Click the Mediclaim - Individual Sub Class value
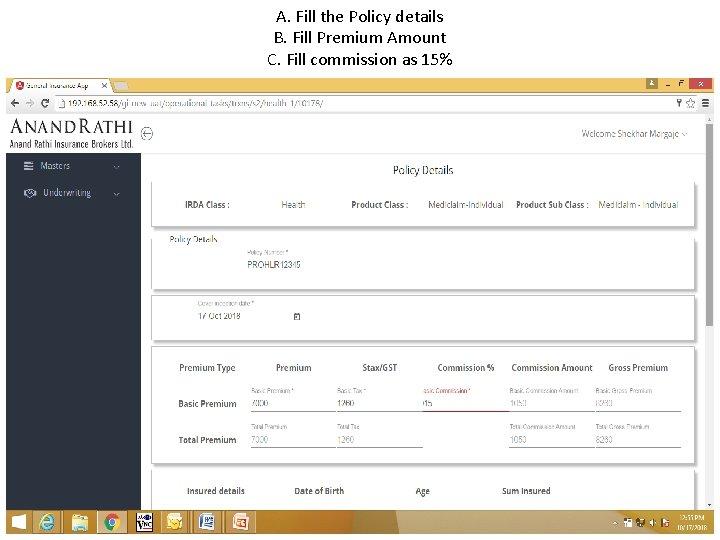The image size is (720, 540). click(x=638, y=205)
